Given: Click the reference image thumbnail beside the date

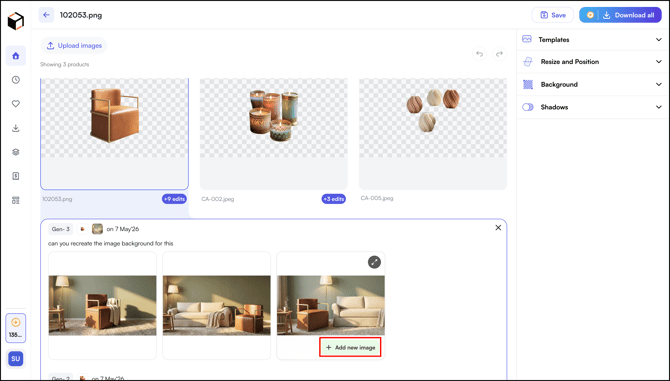Looking at the screenshot, I should tap(97, 229).
